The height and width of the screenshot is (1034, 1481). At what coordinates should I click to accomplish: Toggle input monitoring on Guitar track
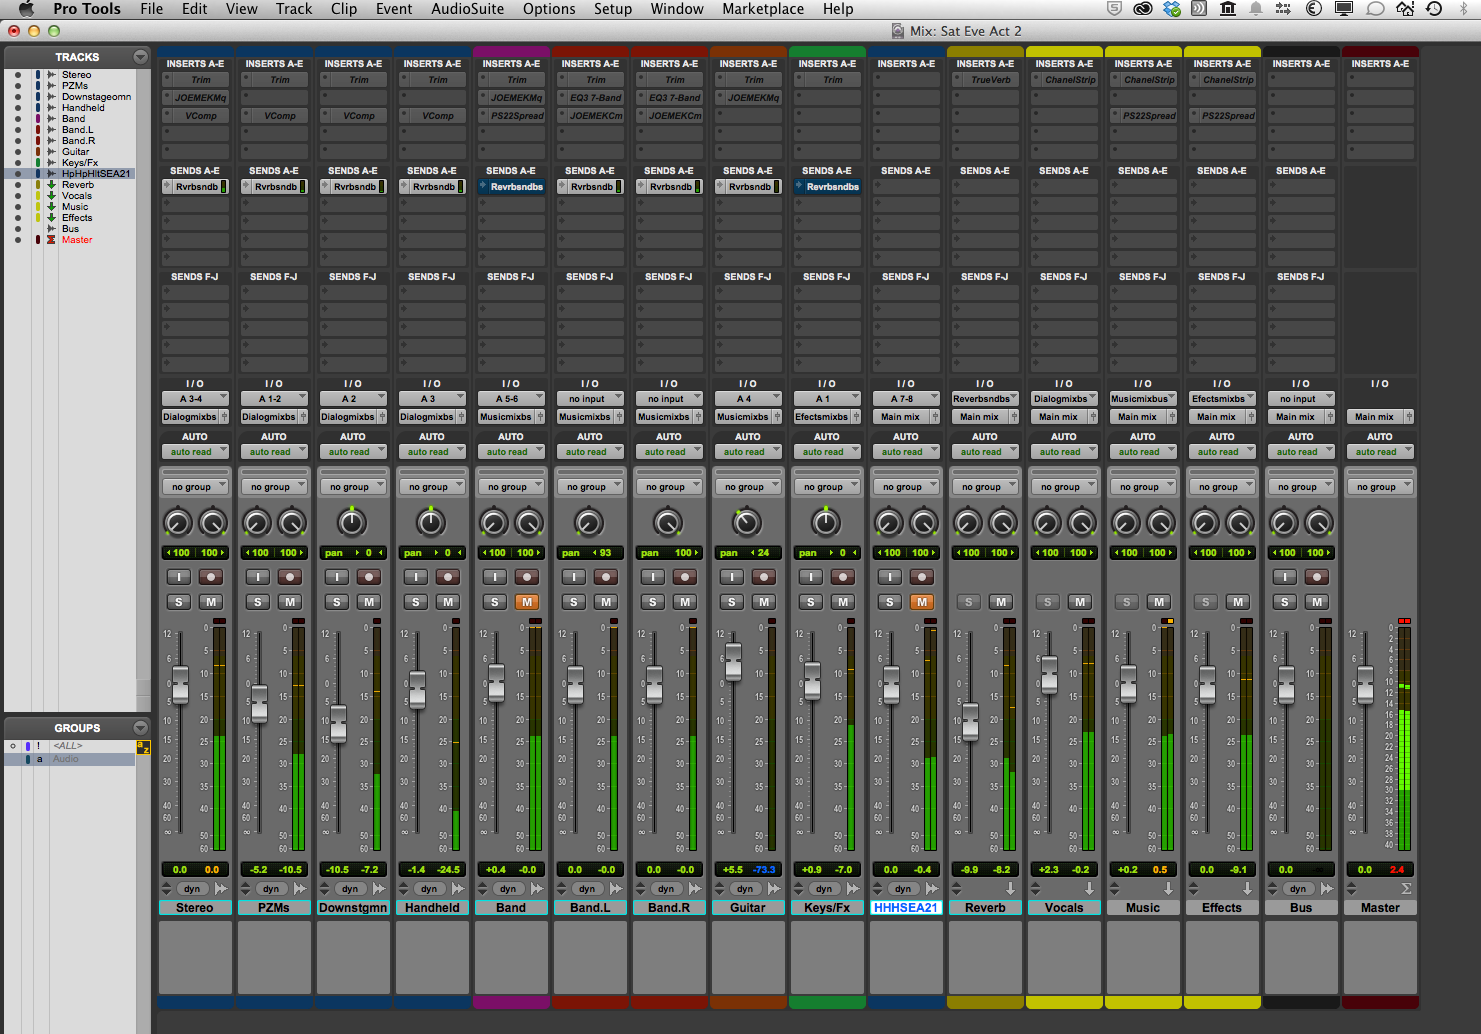click(x=732, y=577)
